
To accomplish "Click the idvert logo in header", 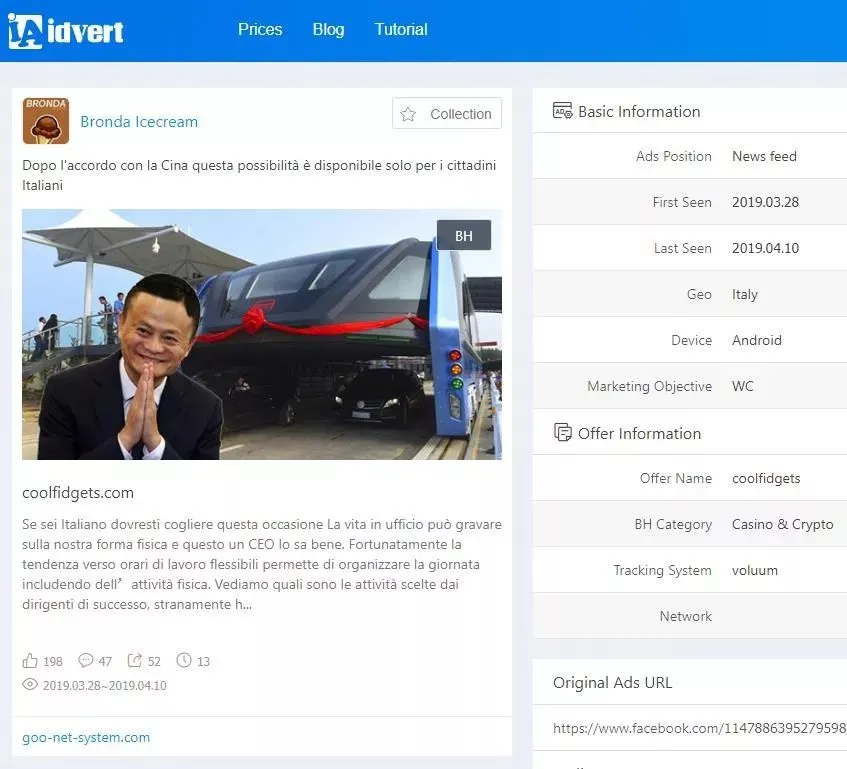I will (x=65, y=31).
